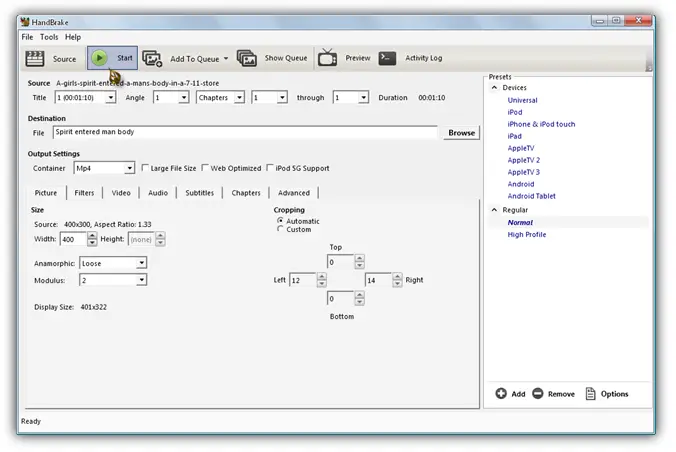Open the Help menu
Image resolution: width=676 pixels, height=452 pixels.
pos(73,37)
